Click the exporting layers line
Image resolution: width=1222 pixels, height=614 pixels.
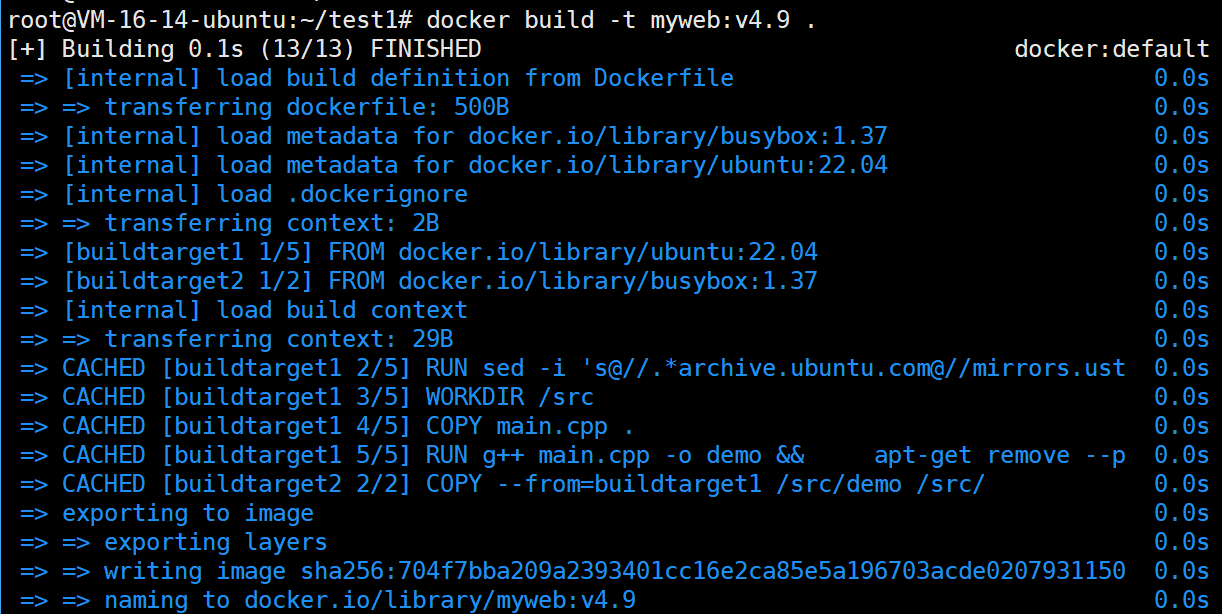point(174,542)
